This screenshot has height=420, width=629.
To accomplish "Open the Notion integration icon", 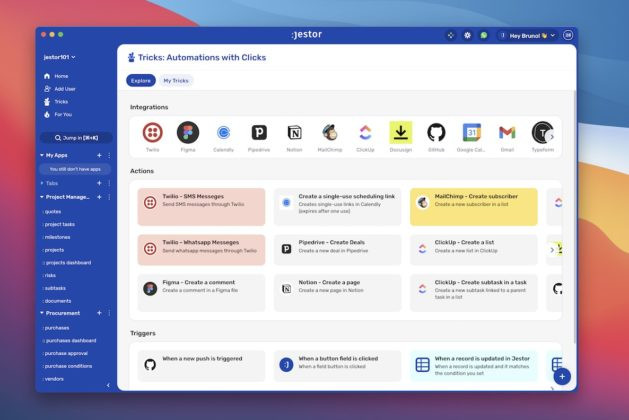I will 294,133.
